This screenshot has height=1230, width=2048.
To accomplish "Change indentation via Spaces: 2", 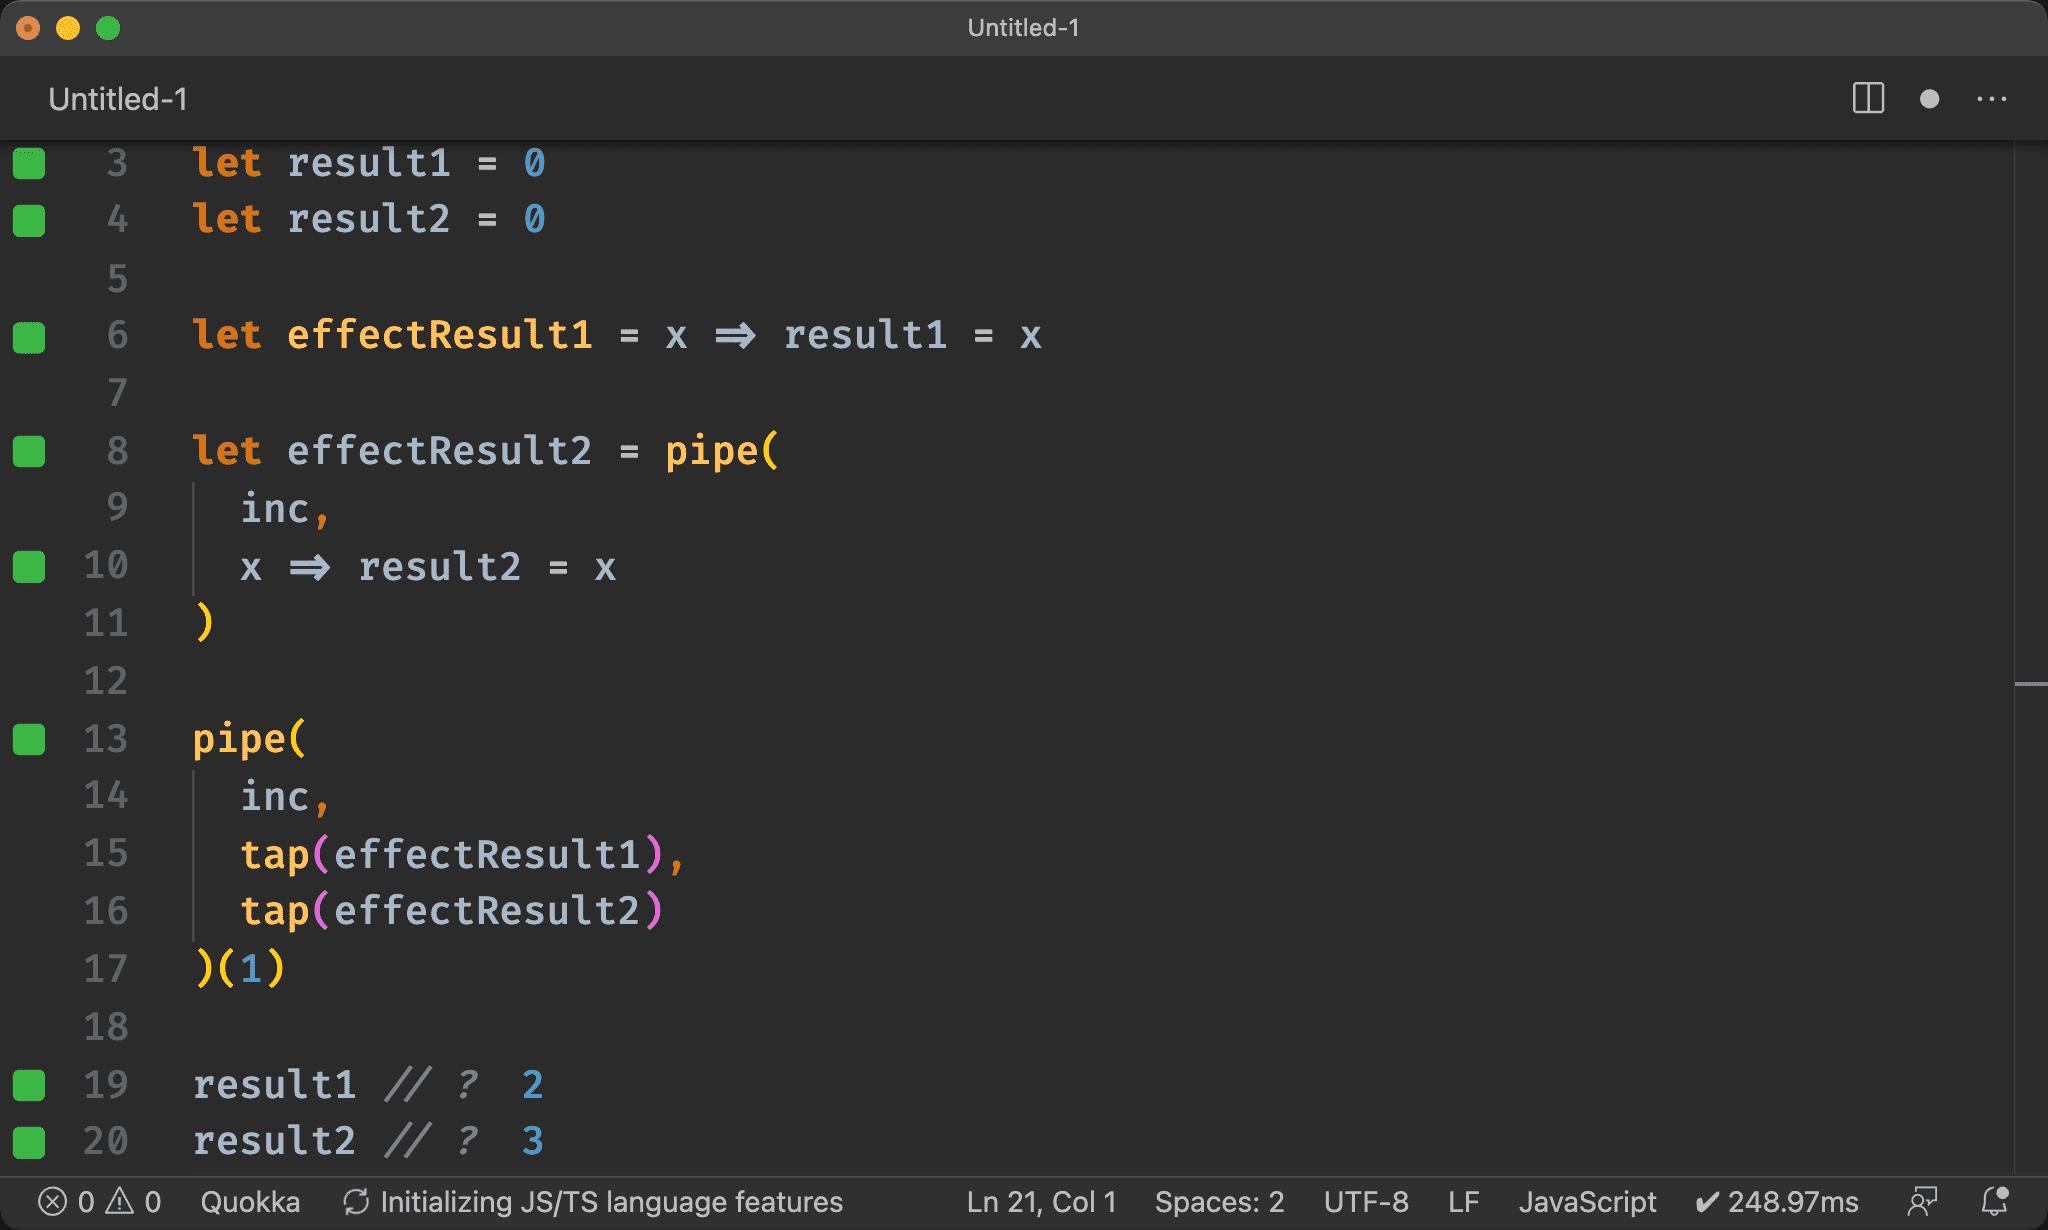I will click(1219, 1201).
